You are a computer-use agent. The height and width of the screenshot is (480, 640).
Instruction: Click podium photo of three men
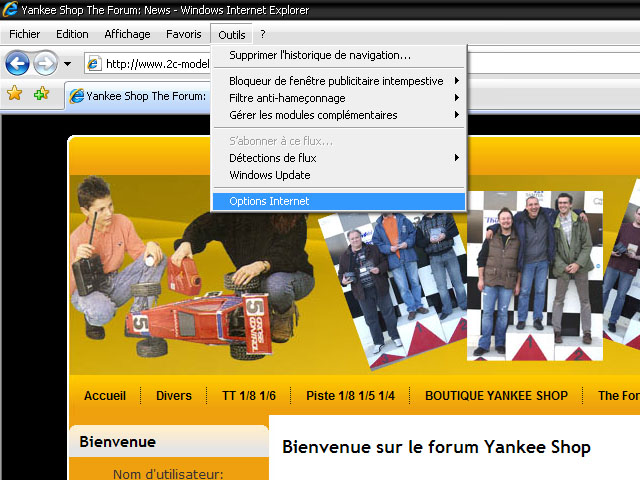tap(535, 276)
